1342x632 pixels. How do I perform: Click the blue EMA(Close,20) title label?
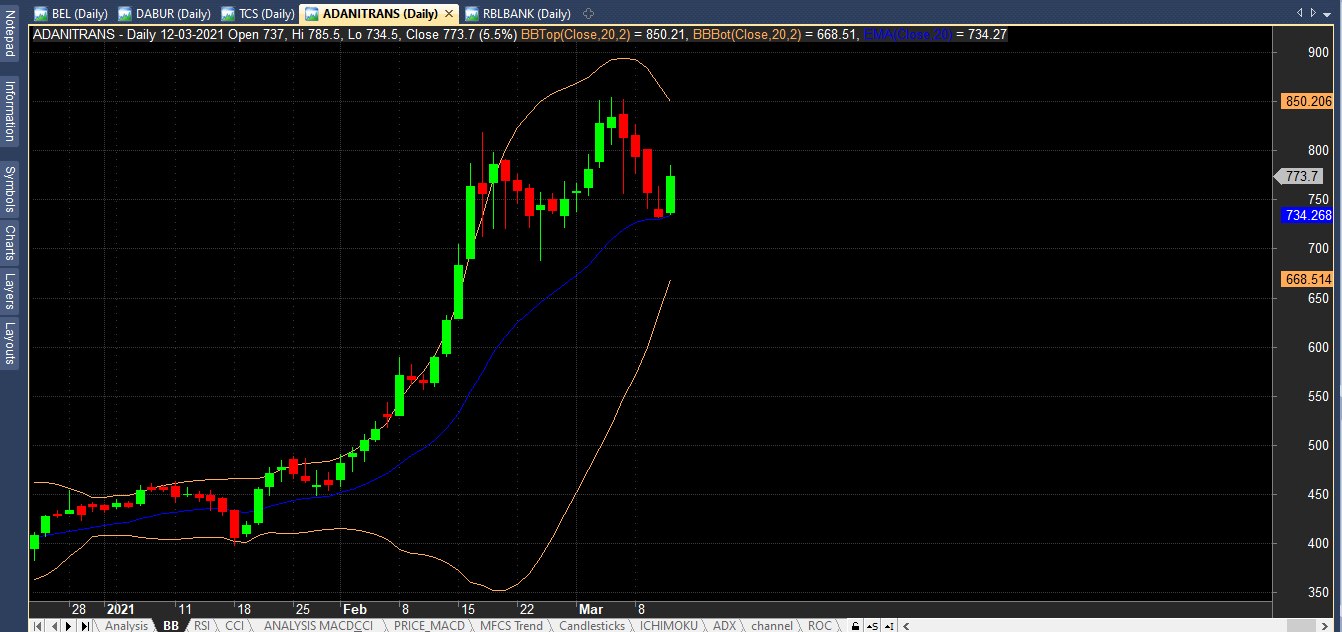point(908,34)
